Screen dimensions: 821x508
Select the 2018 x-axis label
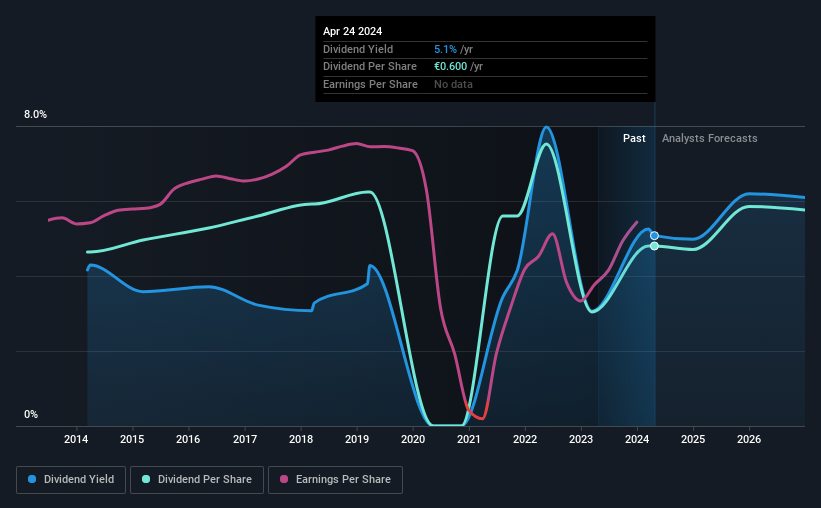[301, 439]
